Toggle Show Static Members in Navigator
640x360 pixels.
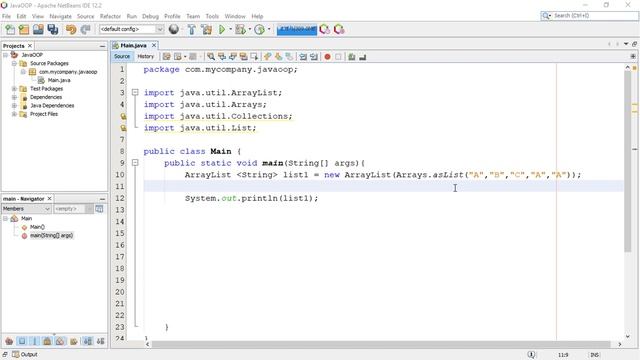(x=35, y=341)
